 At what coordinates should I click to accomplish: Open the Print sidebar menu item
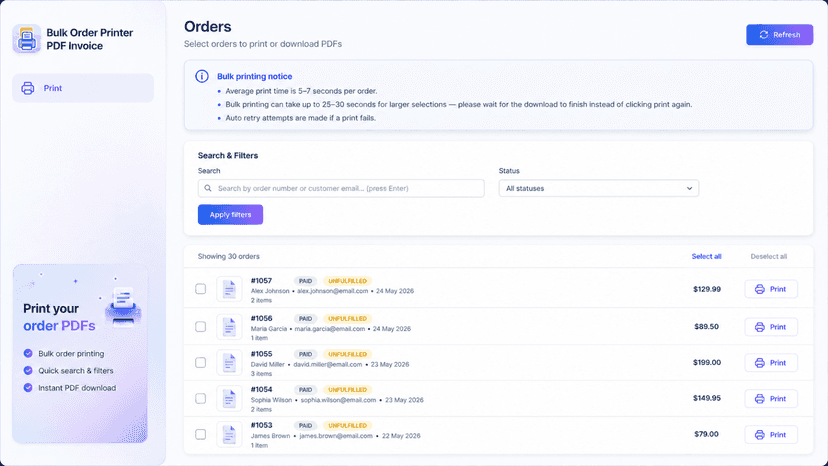coord(83,88)
